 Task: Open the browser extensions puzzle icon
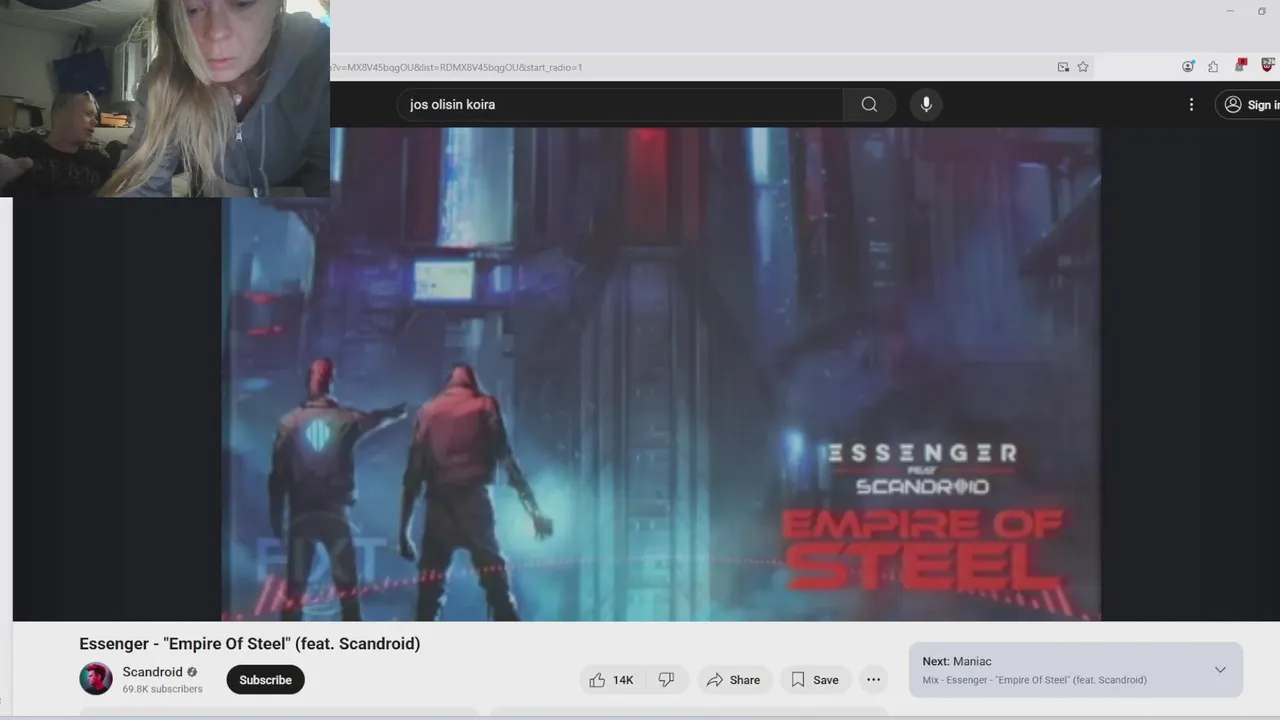[x=1213, y=67]
